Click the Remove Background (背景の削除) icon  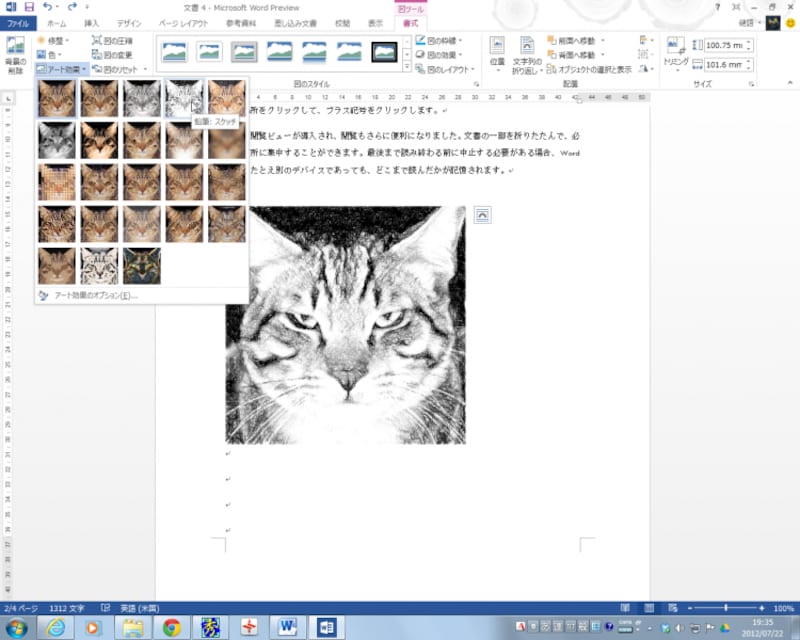click(x=15, y=52)
